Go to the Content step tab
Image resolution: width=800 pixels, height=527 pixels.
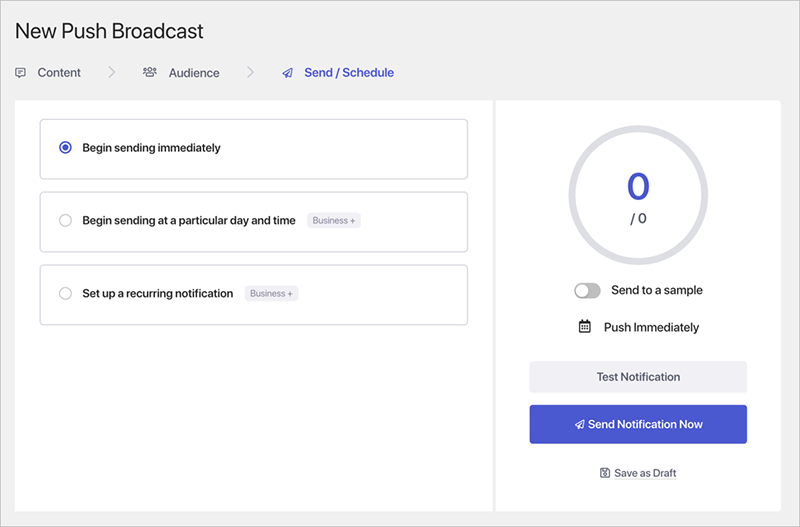pyautogui.click(x=59, y=73)
